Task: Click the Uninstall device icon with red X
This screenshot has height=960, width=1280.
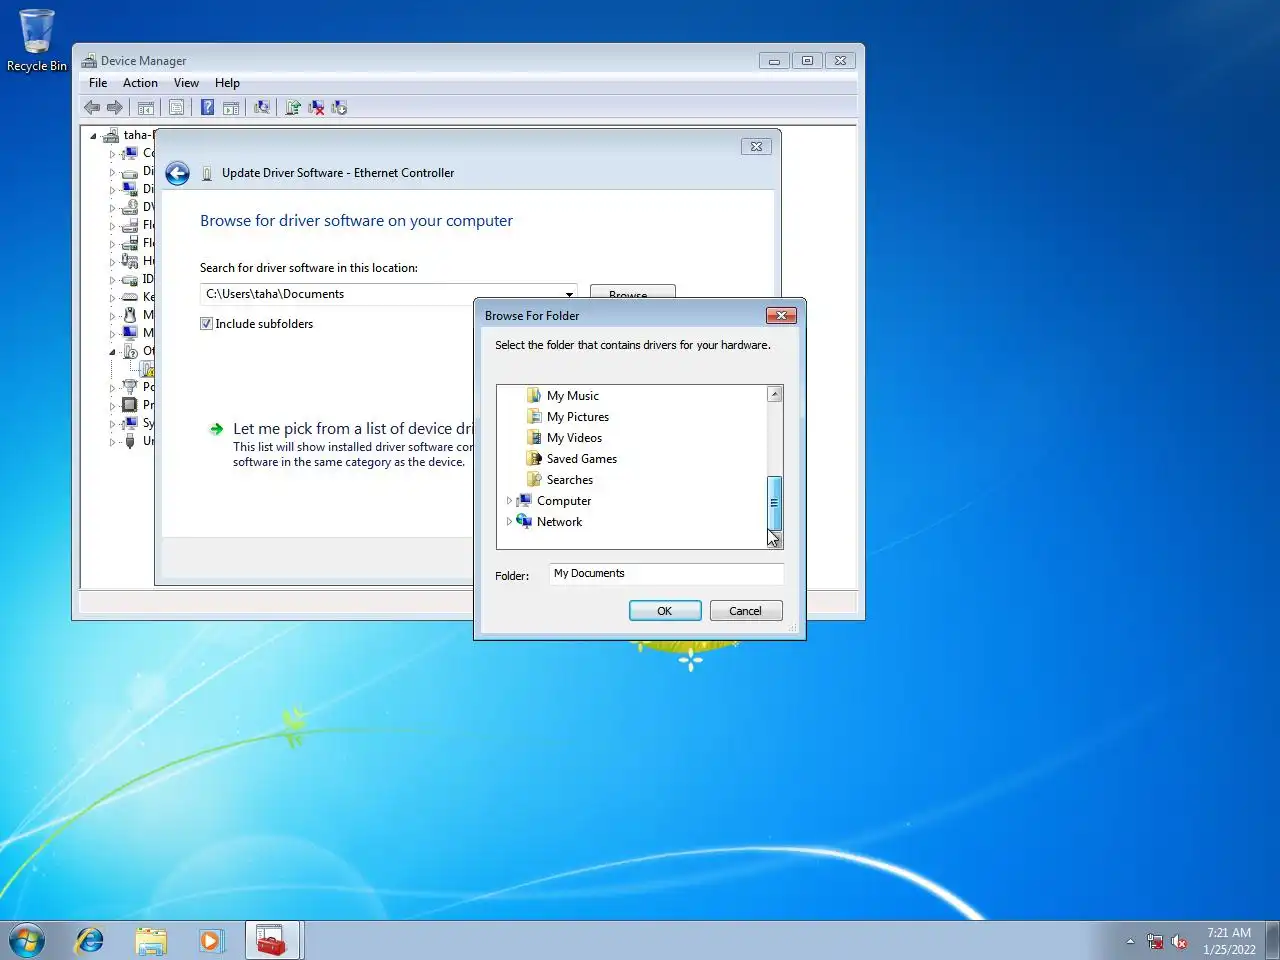Action: pyautogui.click(x=316, y=108)
